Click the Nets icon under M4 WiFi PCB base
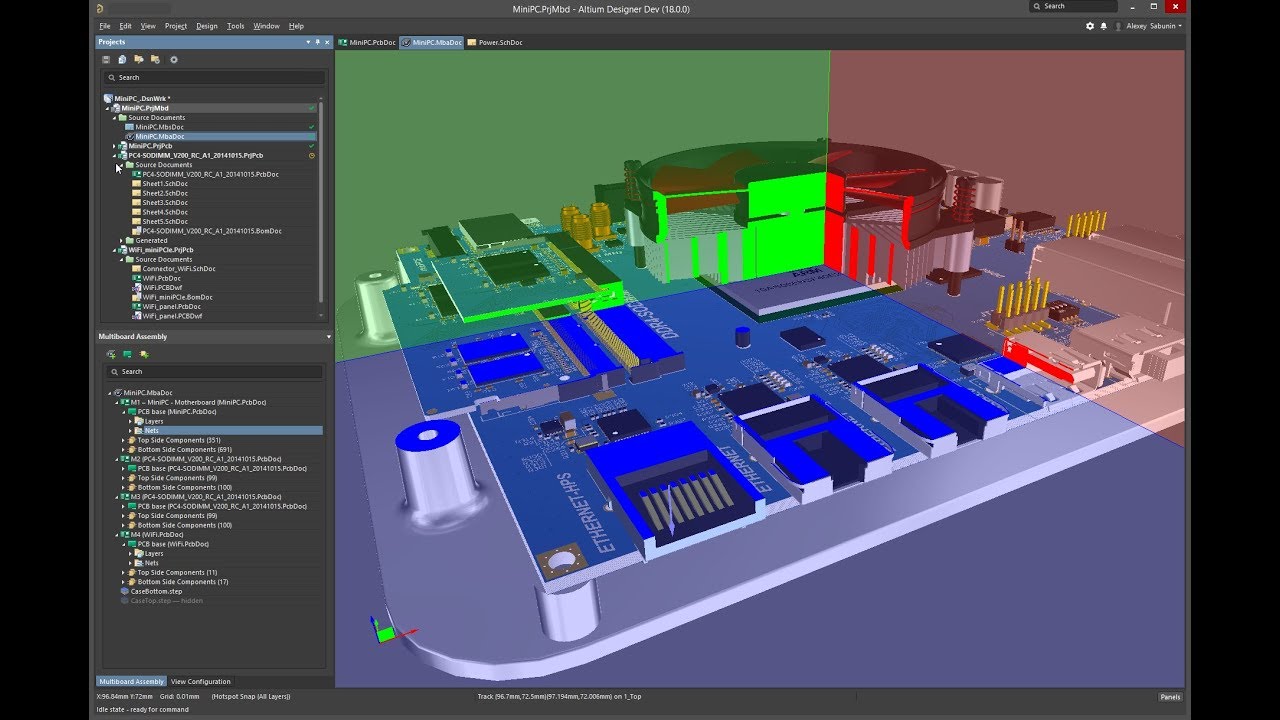 coord(139,563)
